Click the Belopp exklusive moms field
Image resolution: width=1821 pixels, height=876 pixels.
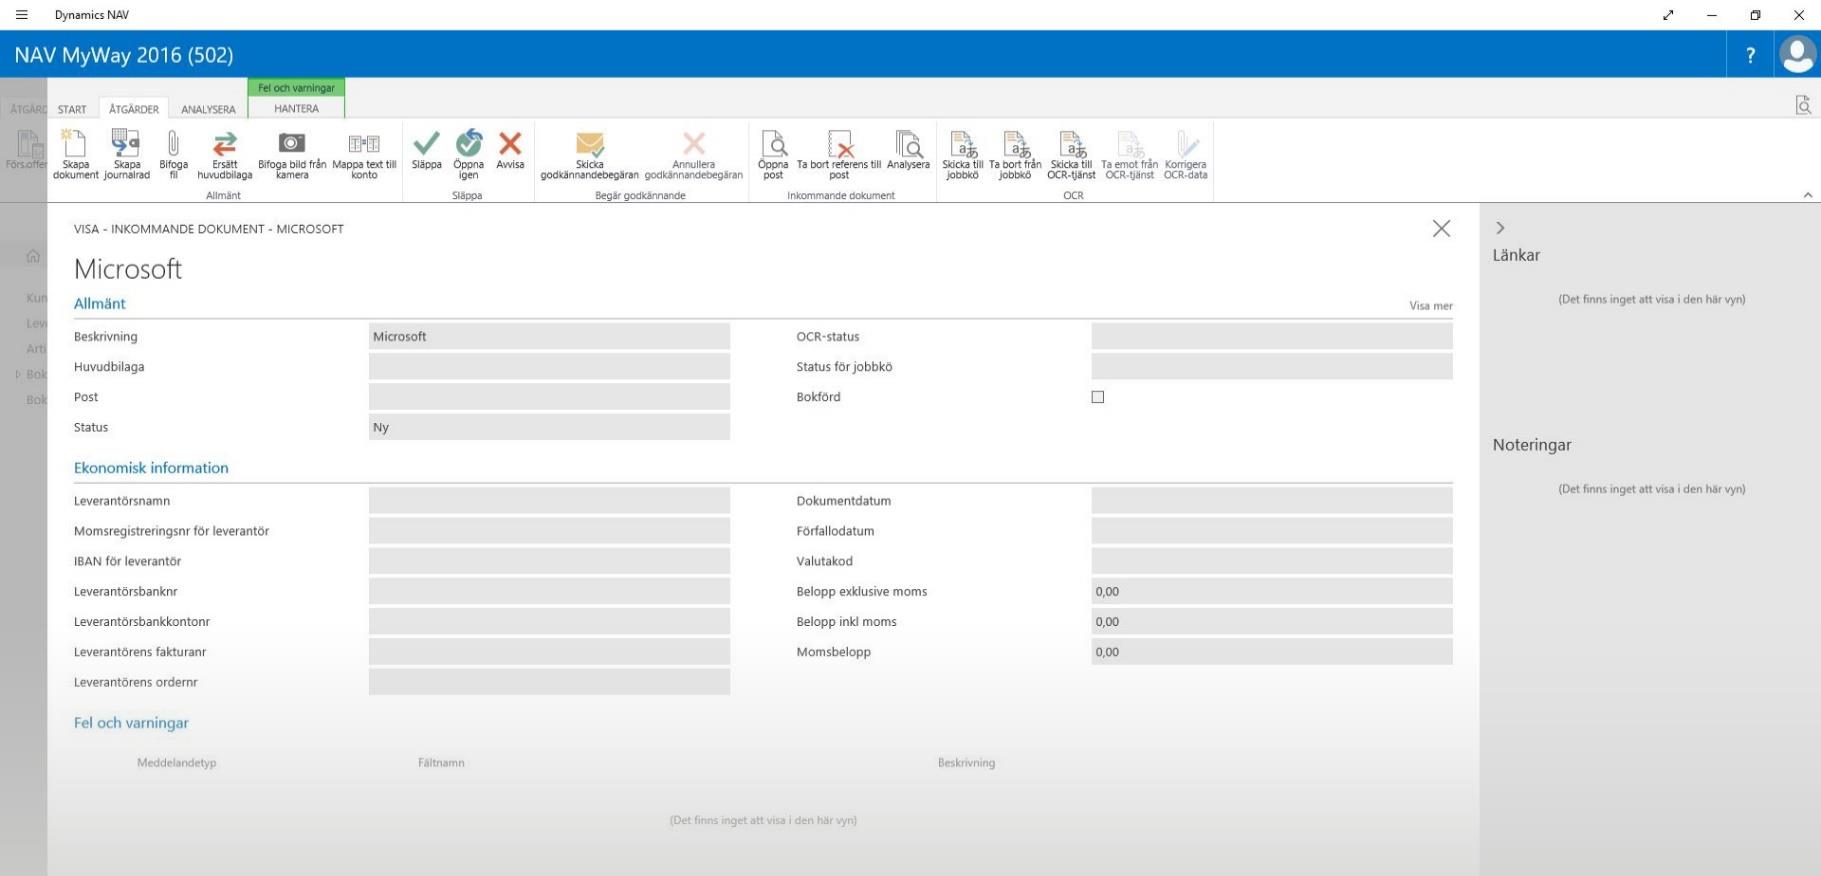1272,591
